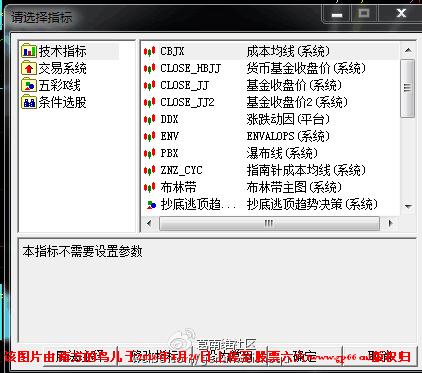Select the CLOSE_HBJJ indicator code
Viewport: 422px width, 373px height.
point(190,68)
